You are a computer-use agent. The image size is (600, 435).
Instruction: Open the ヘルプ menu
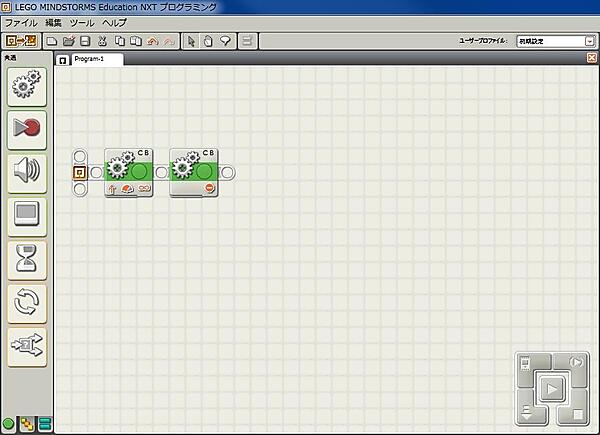[115, 22]
